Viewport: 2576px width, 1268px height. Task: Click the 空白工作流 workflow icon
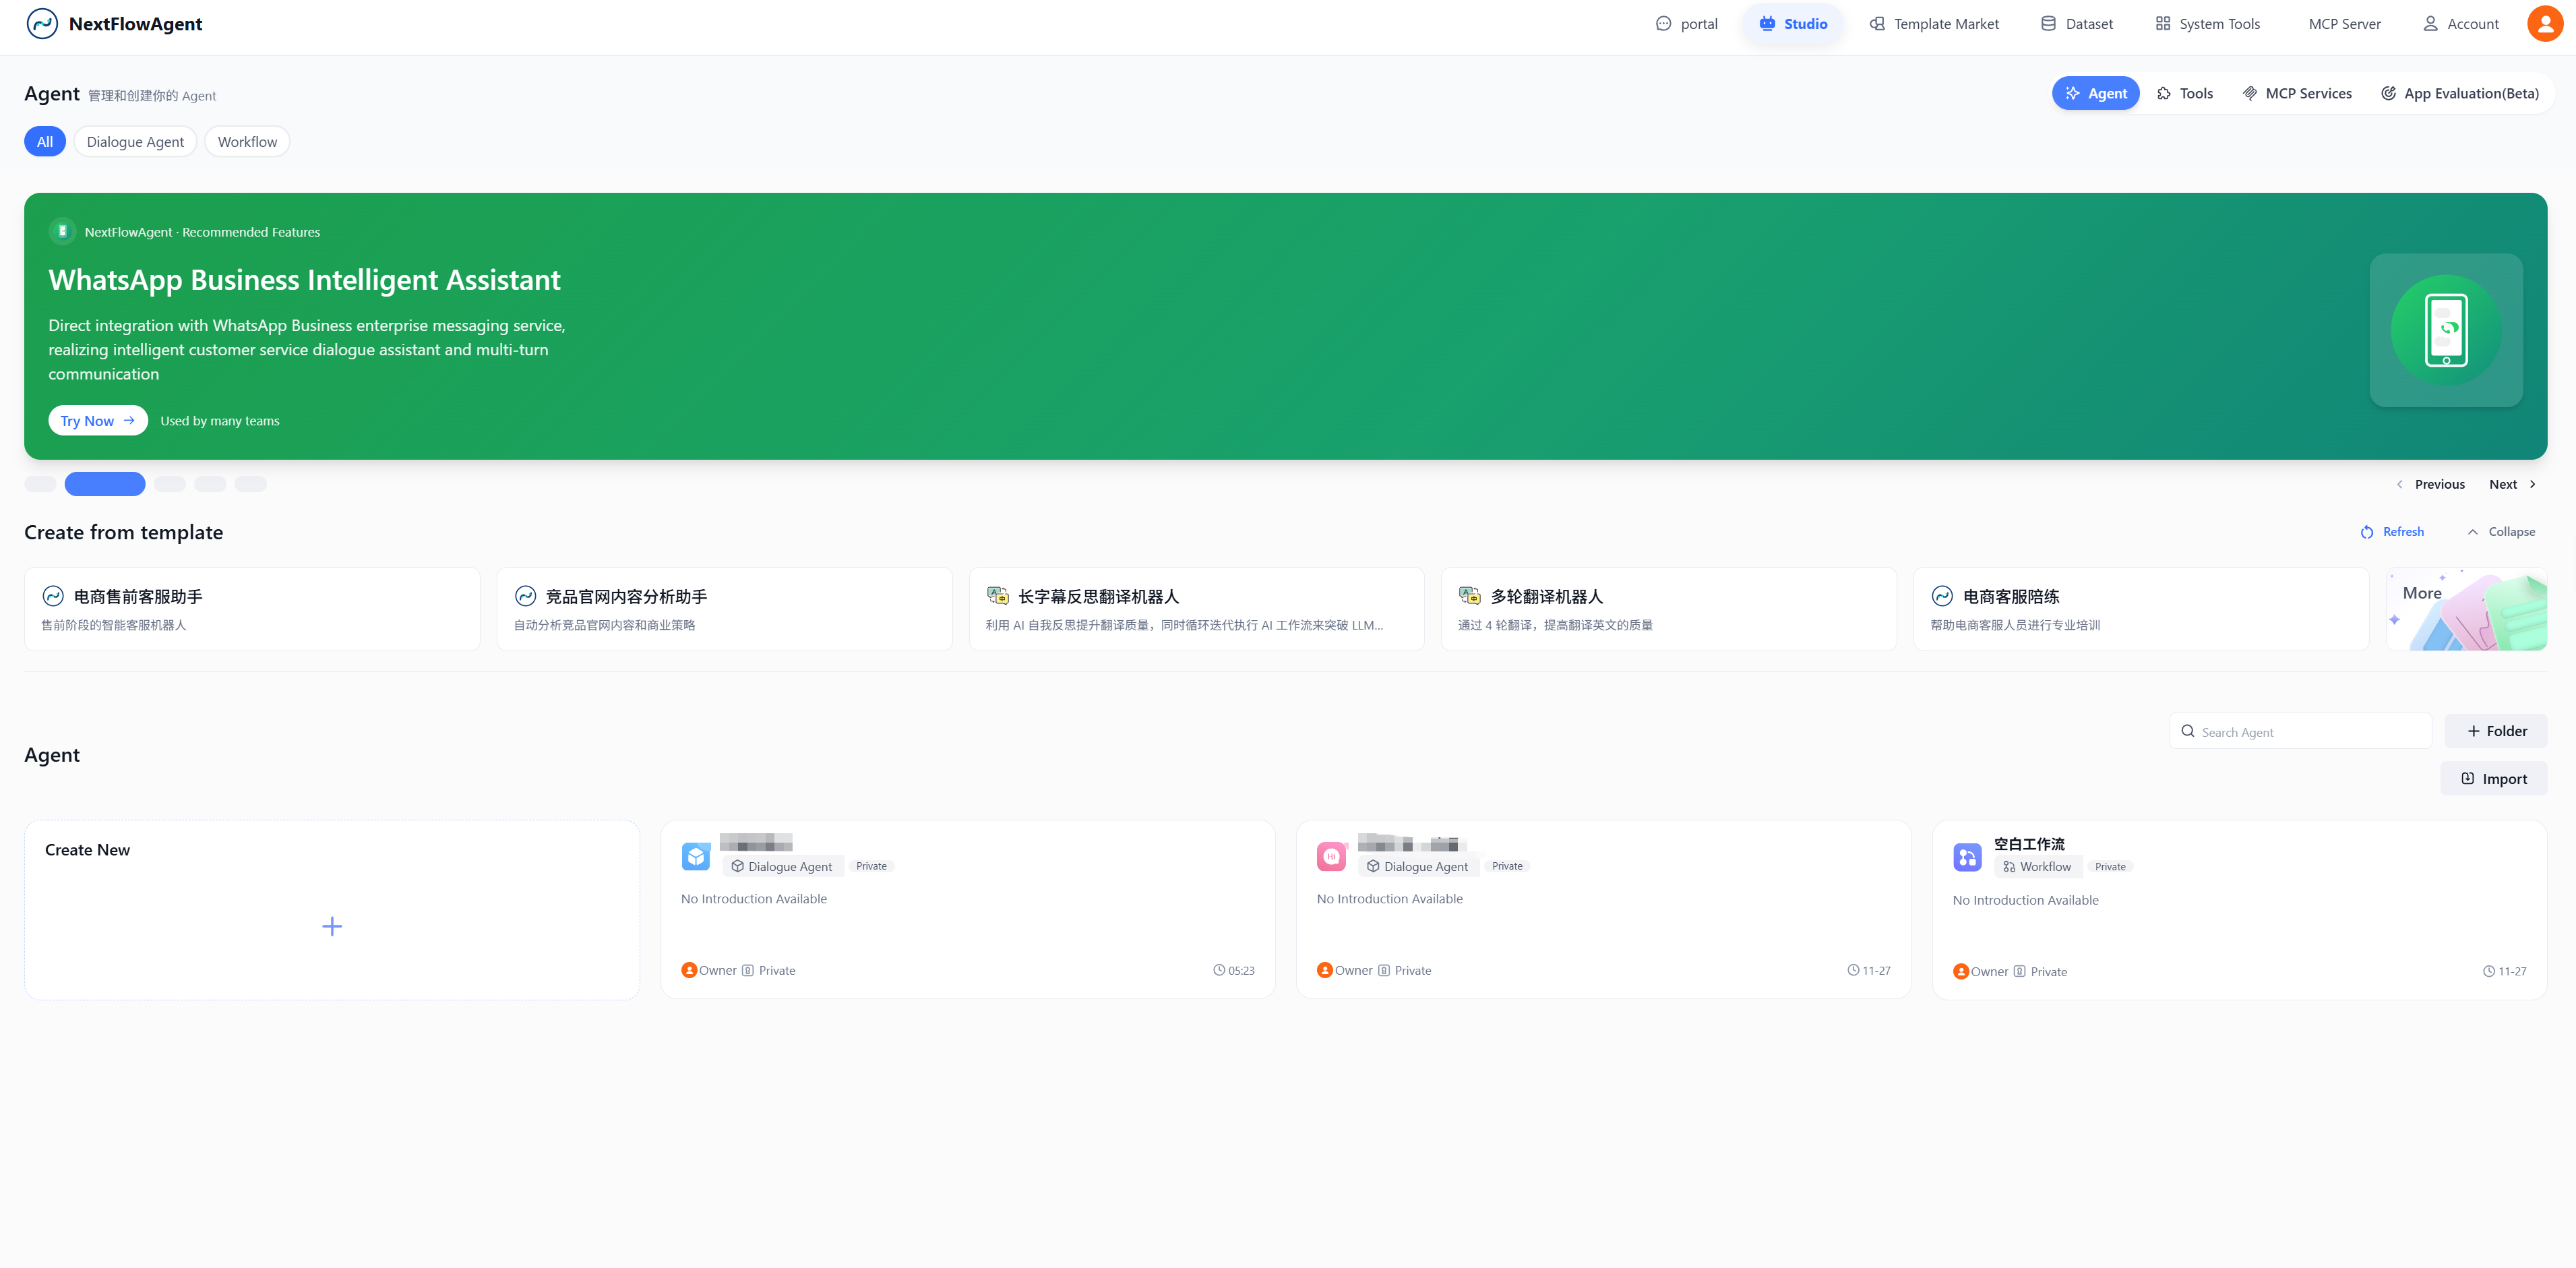tap(1967, 857)
